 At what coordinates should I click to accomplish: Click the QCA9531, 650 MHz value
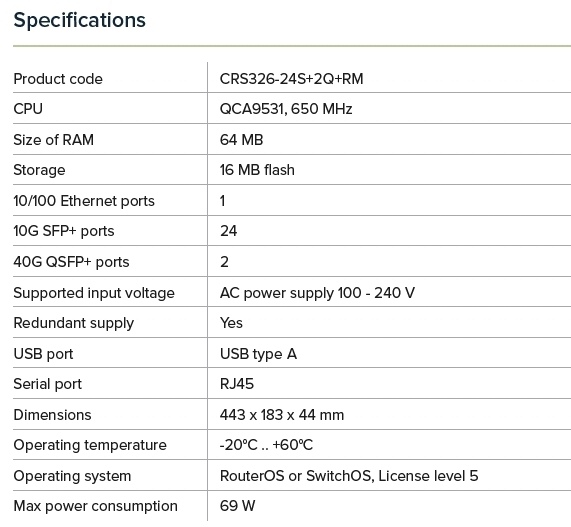[286, 109]
